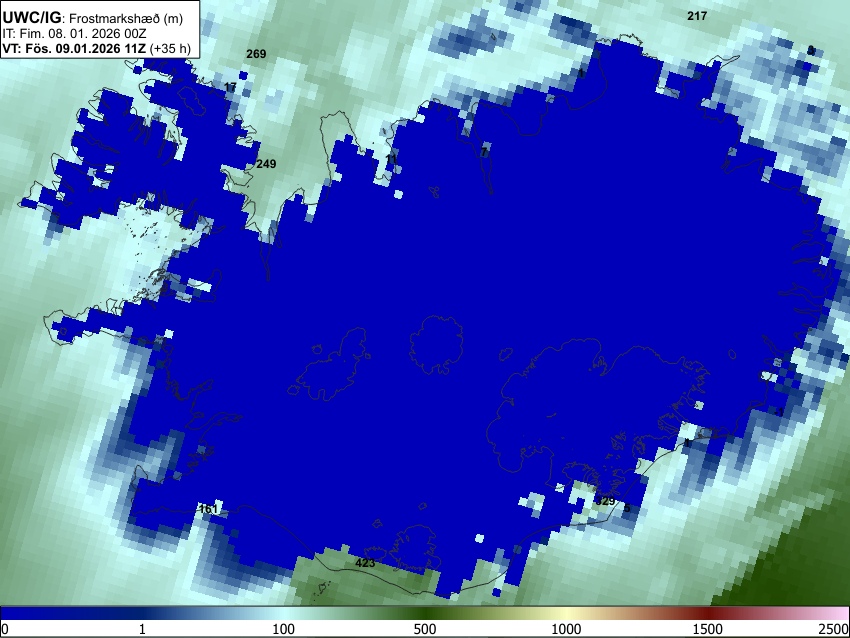Click the map value 217
850x638 pixels.
tap(697, 16)
